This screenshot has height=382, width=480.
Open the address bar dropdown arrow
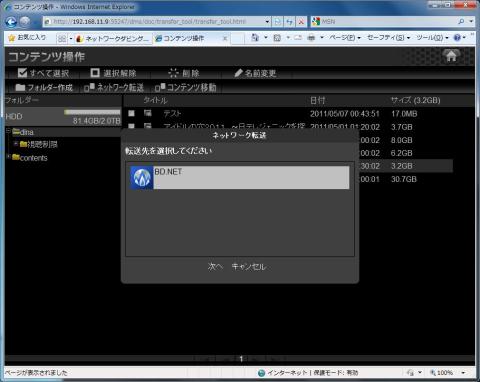click(x=267, y=22)
